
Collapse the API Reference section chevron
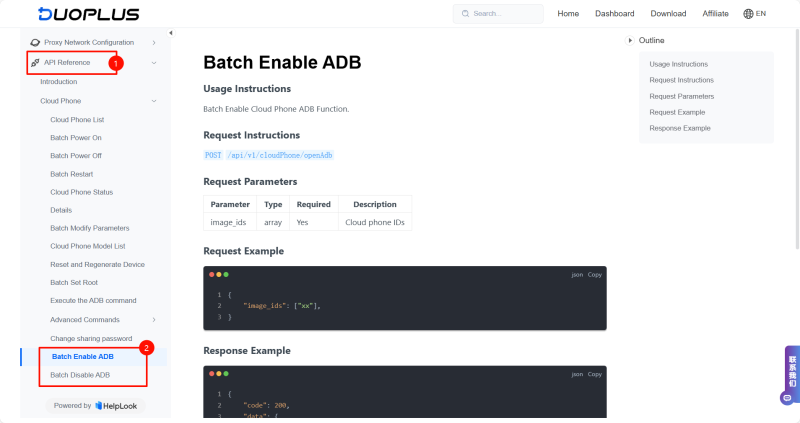click(153, 63)
